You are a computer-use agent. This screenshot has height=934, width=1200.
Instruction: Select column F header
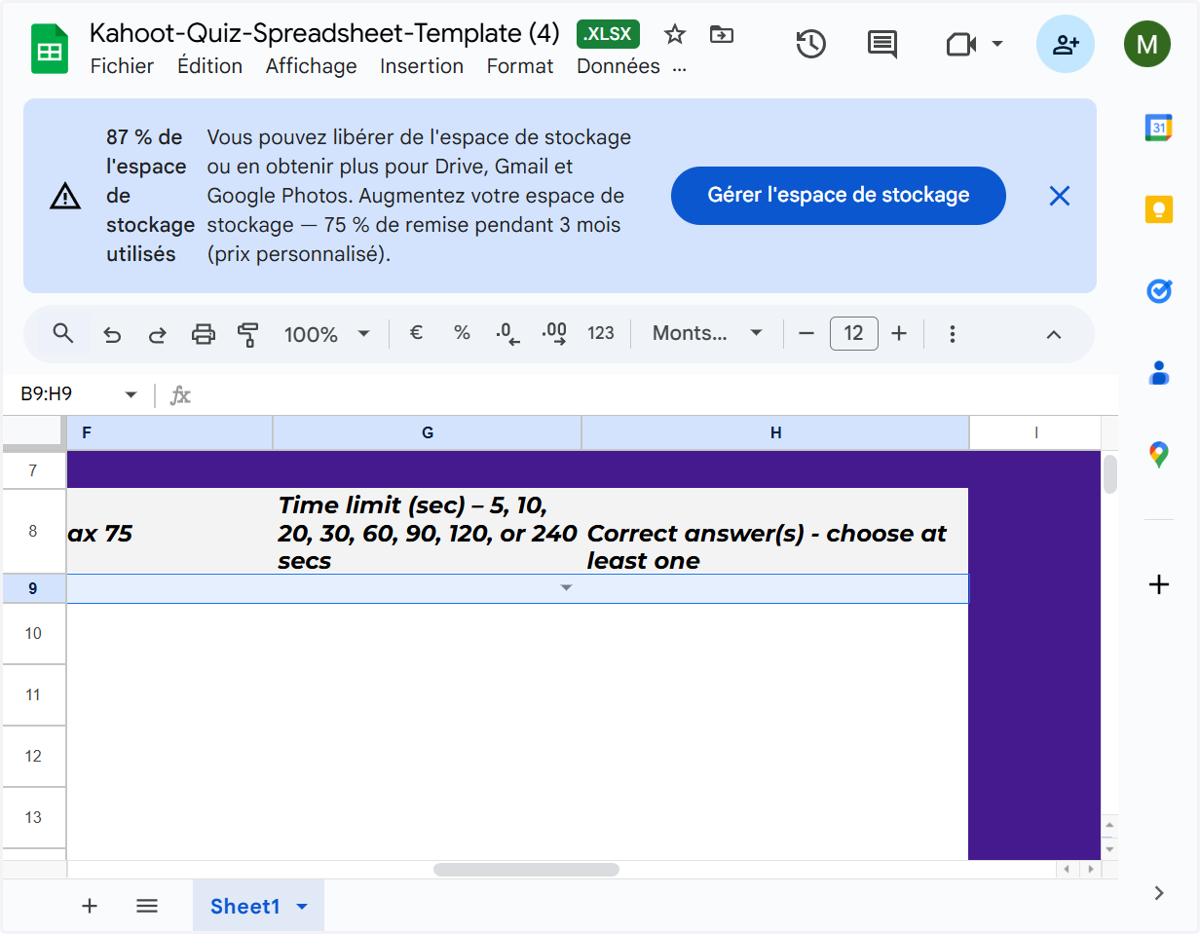pyautogui.click(x=170, y=433)
